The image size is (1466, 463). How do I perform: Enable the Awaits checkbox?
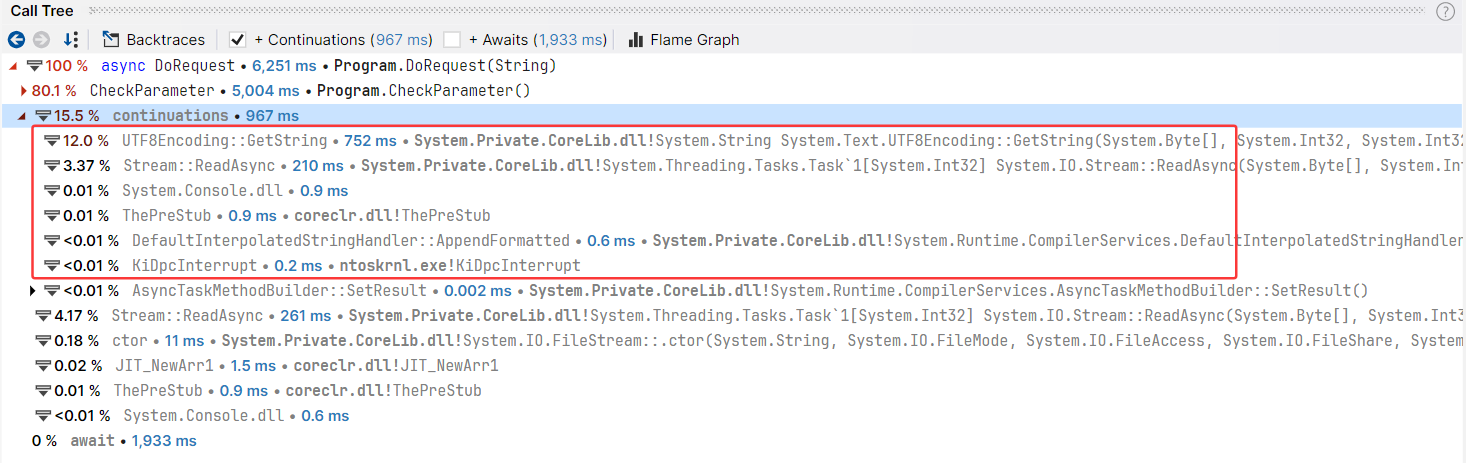tap(452, 40)
